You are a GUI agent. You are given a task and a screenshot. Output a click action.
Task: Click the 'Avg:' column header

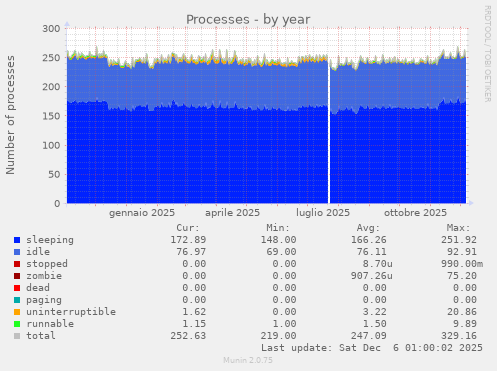pos(368,228)
